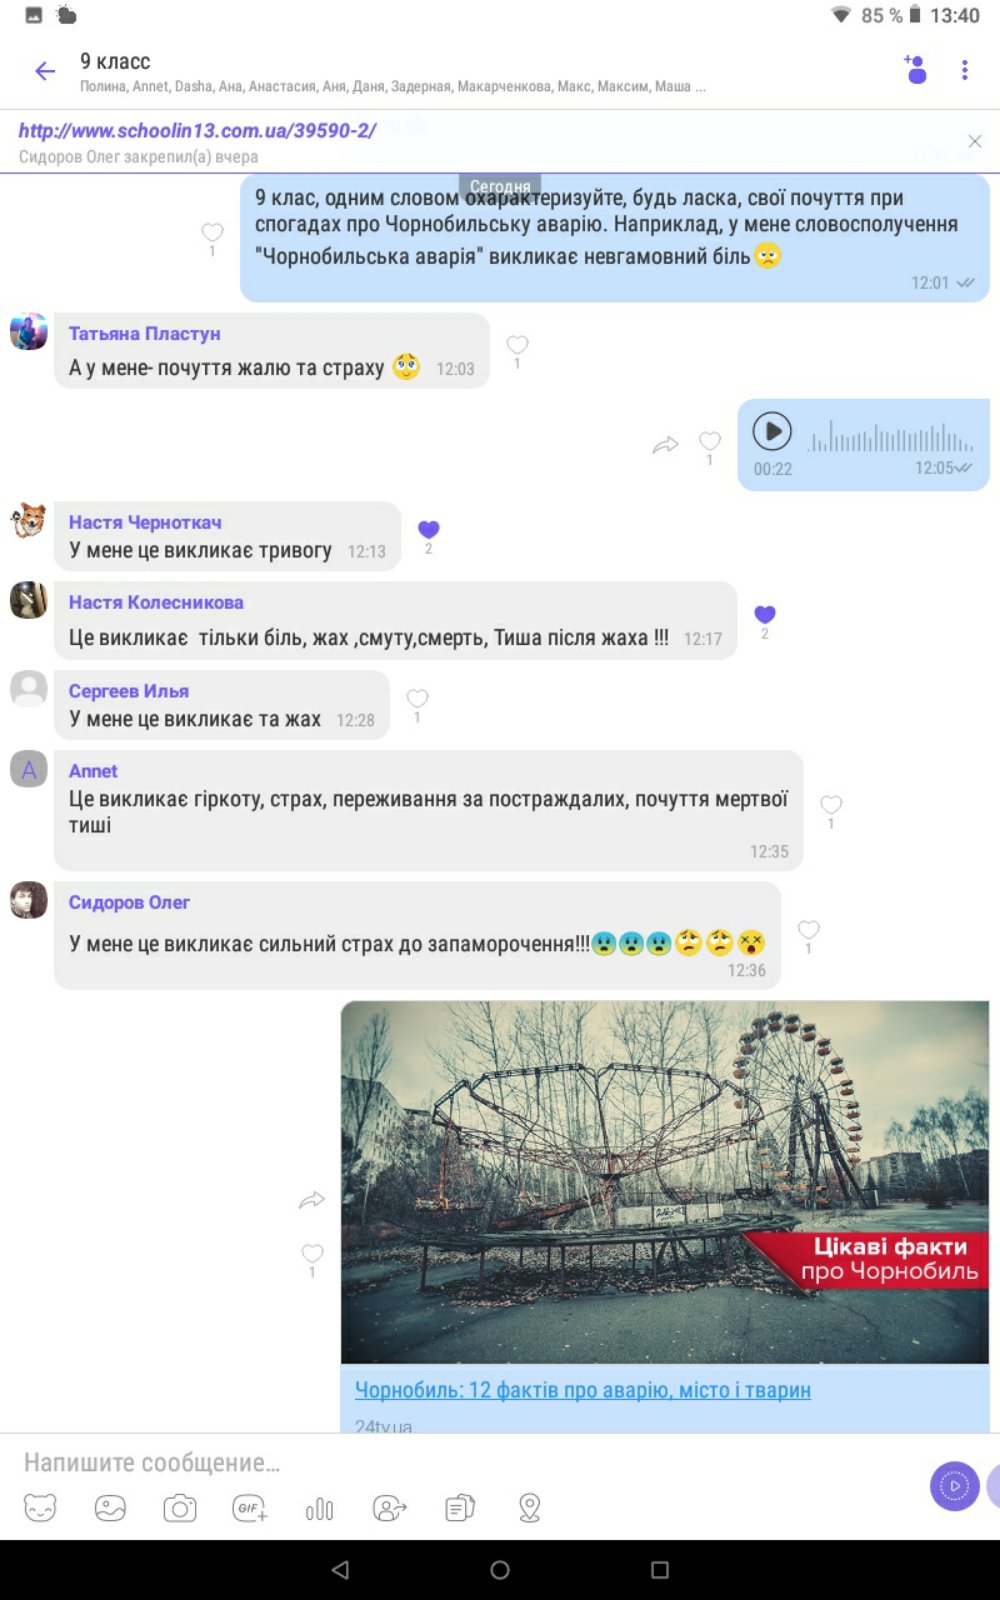
Task: Unlike Настя Чернoткач's message heart
Action: 429,530
